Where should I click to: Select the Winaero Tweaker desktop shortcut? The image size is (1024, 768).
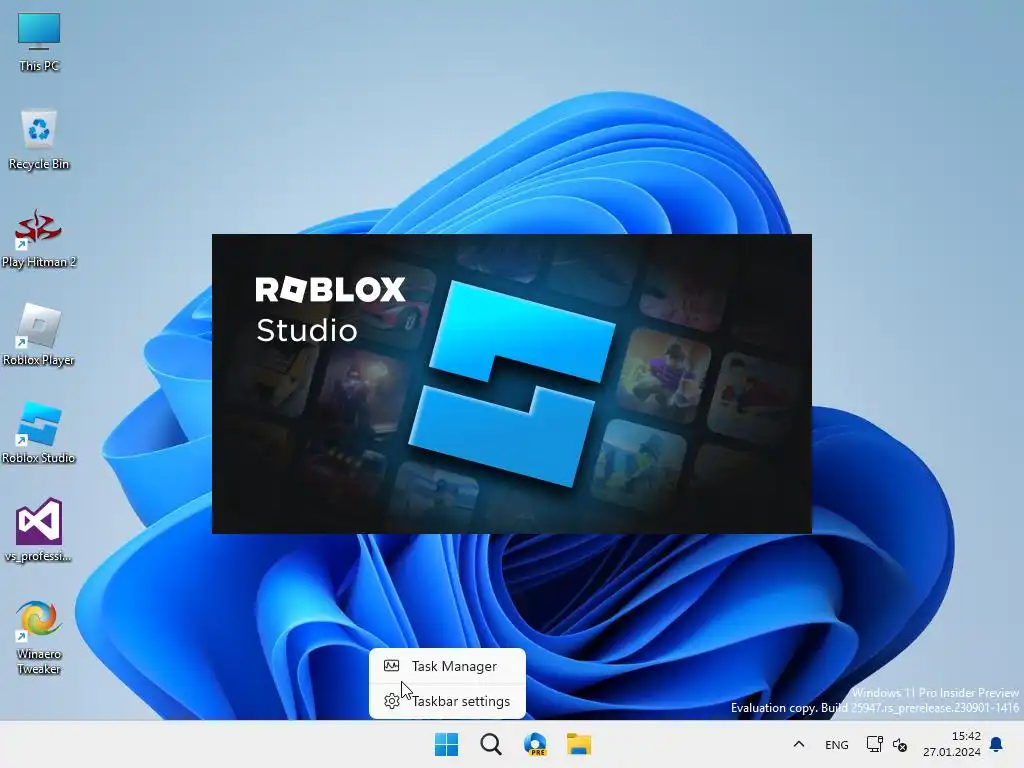coord(39,637)
